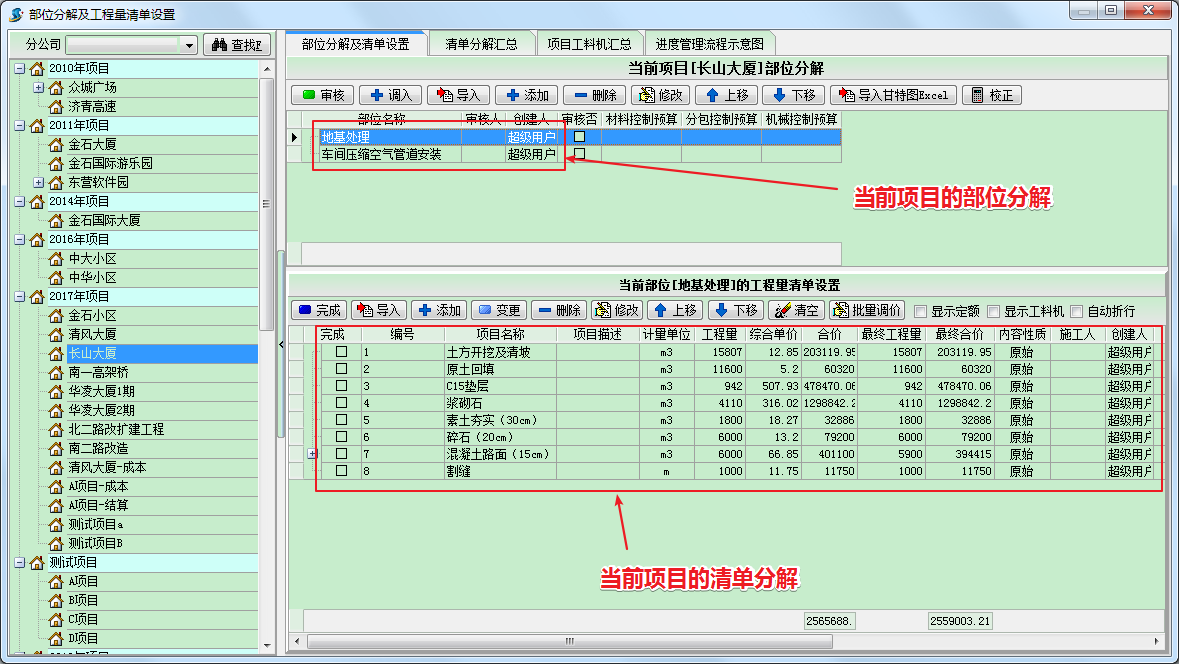Click the bottom horizontal scrollbar thumb
Viewport: 1179px width, 664px height.
tap(569, 641)
